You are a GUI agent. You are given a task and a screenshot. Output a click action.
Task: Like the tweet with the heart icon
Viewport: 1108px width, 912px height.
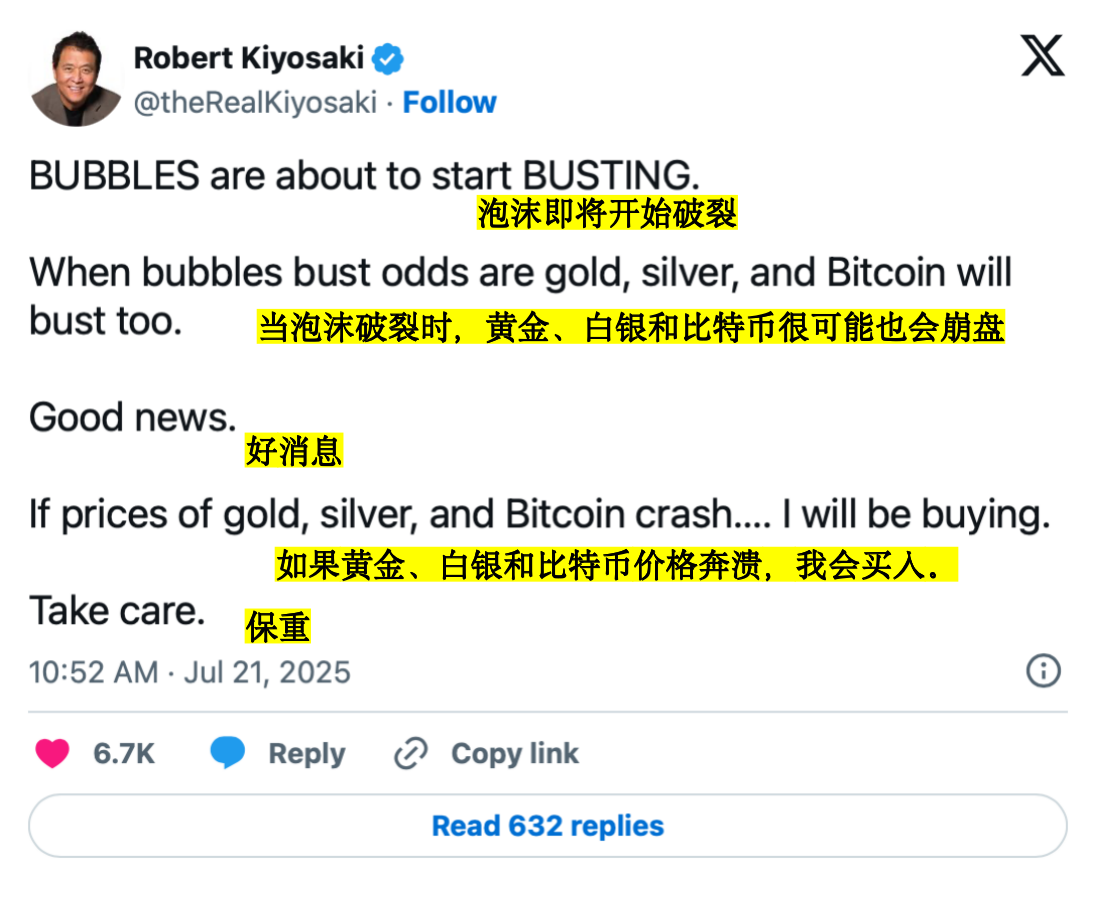[52, 753]
